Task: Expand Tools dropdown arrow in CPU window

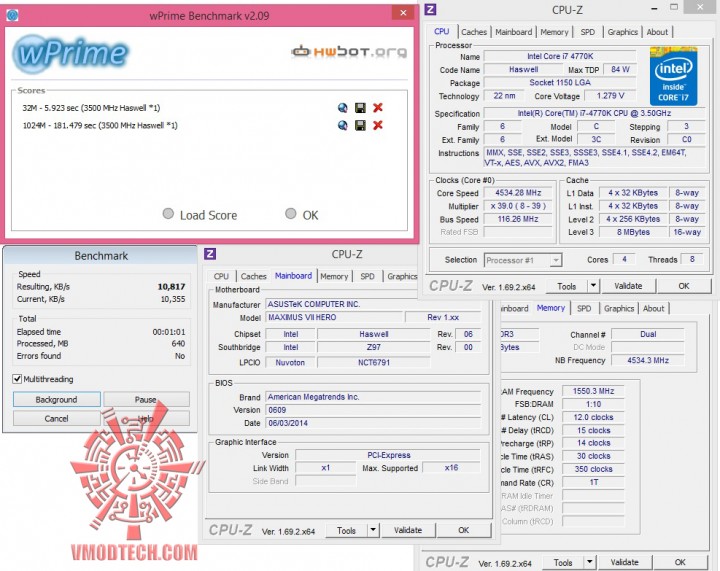Action: coord(593,286)
